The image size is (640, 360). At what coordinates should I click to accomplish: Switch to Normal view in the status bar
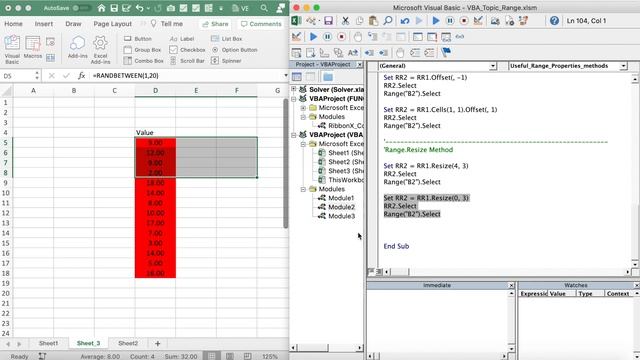coord(212,356)
